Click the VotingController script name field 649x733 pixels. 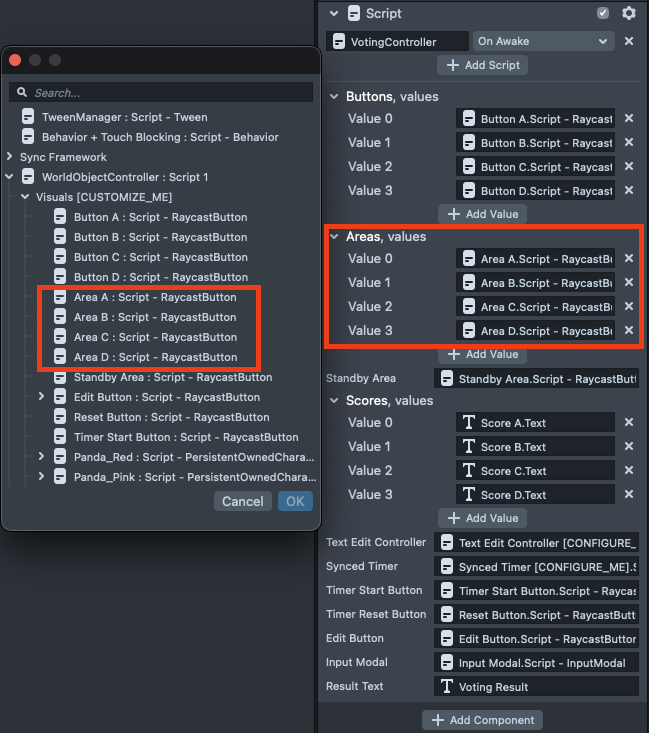(x=397, y=41)
